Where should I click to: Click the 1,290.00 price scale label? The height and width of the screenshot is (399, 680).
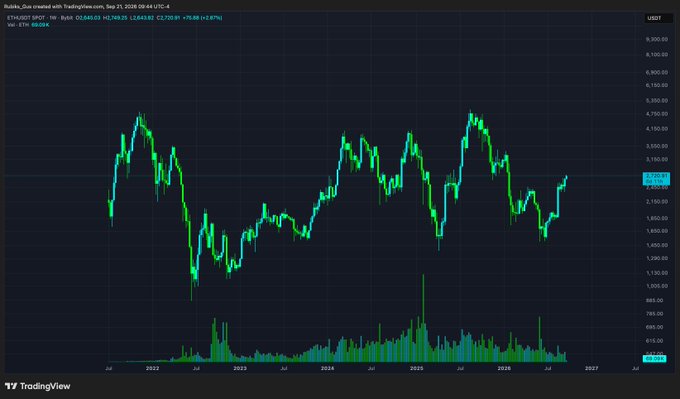coord(657,258)
